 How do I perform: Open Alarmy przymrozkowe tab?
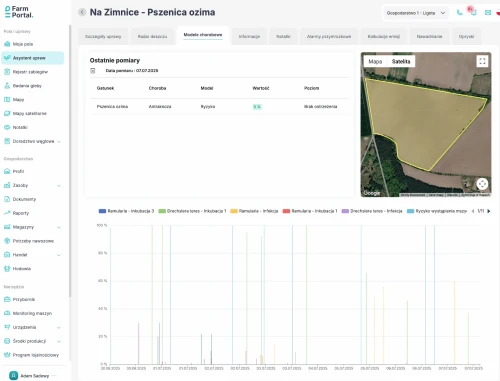(x=329, y=36)
